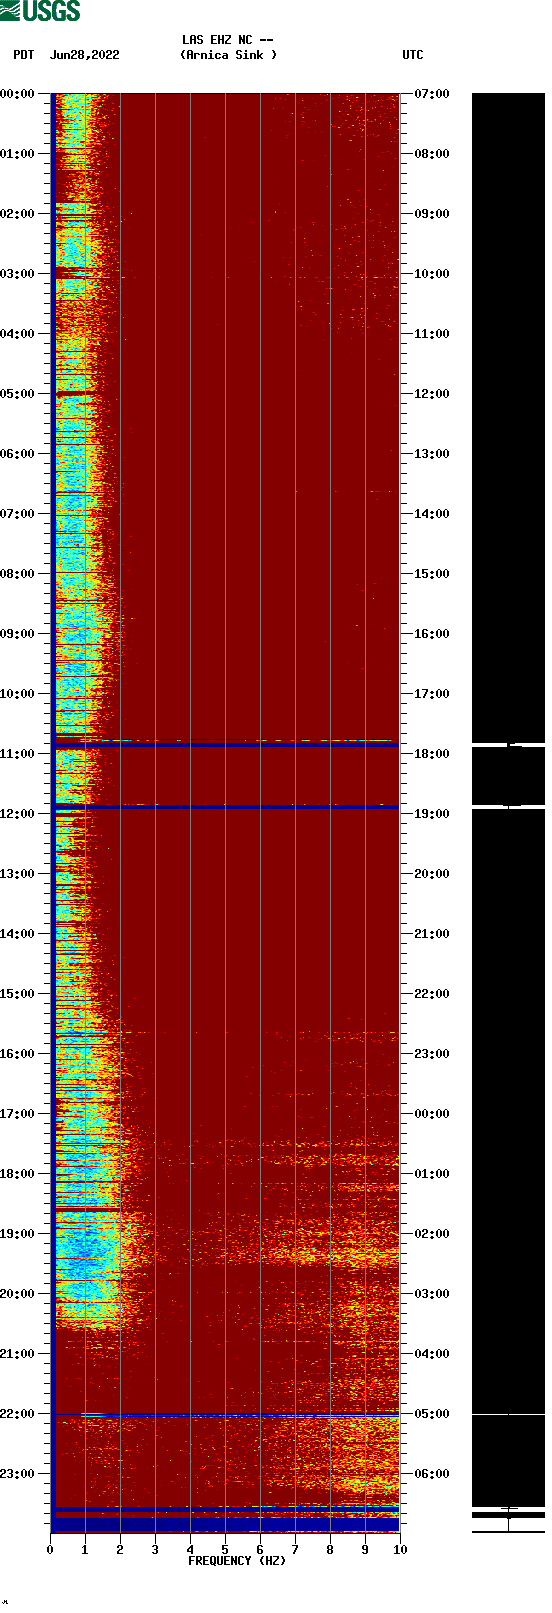Click the 22:00 UTC time label
Image resolution: width=552 pixels, height=1613 pixels.
pyautogui.click(x=432, y=994)
